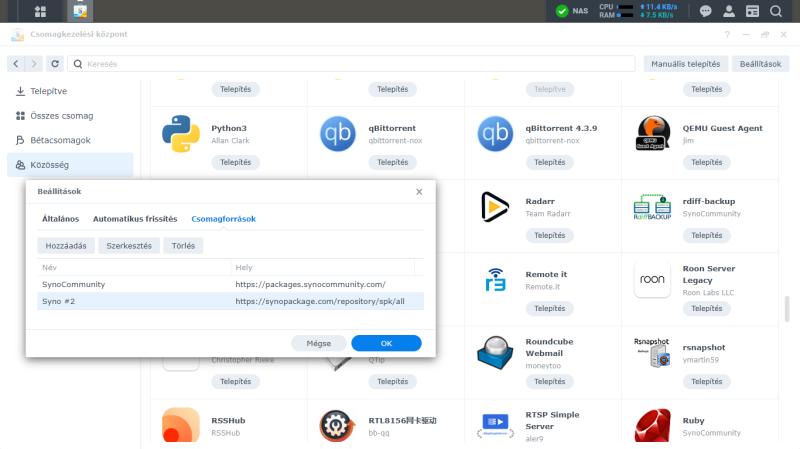Click the qBittorrent 4.3.9 package icon
This screenshot has height=449, width=800.
click(x=495, y=134)
